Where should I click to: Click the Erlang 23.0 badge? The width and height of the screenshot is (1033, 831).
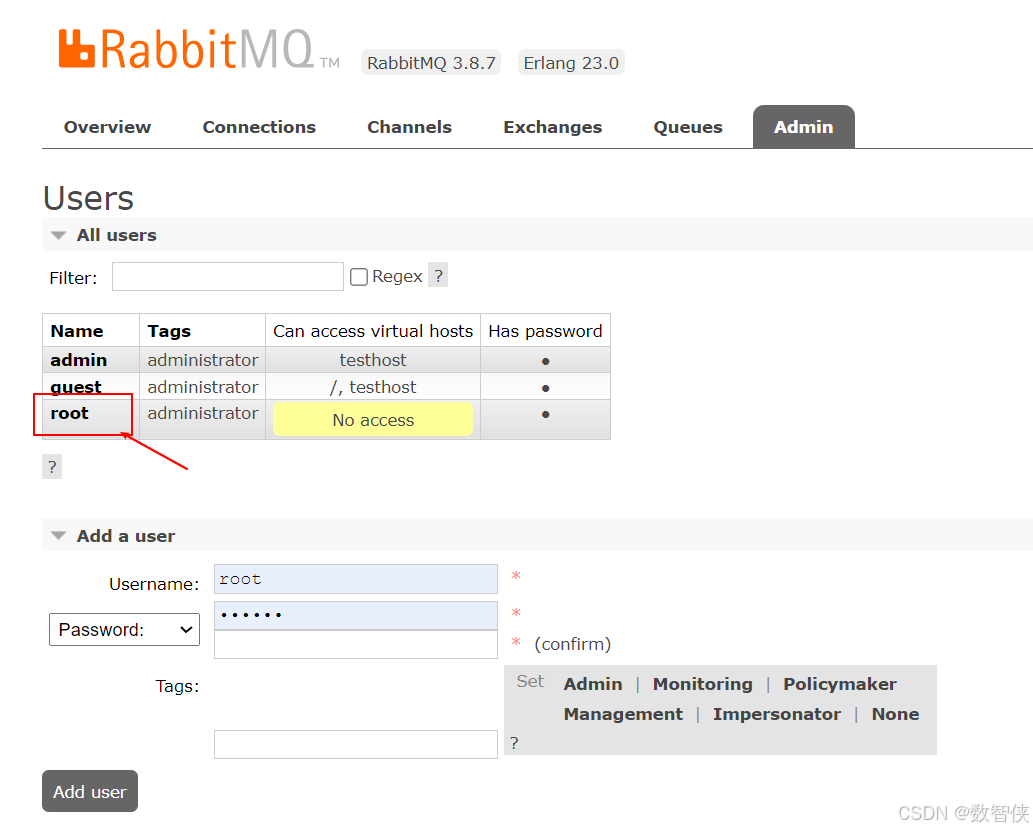571,62
